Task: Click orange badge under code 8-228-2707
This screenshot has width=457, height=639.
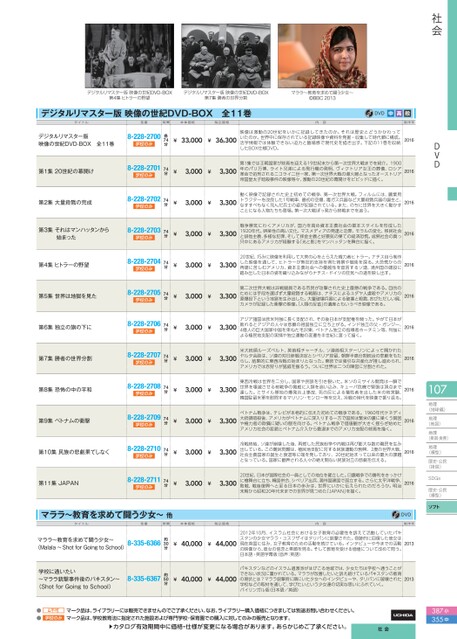Action: (144, 362)
